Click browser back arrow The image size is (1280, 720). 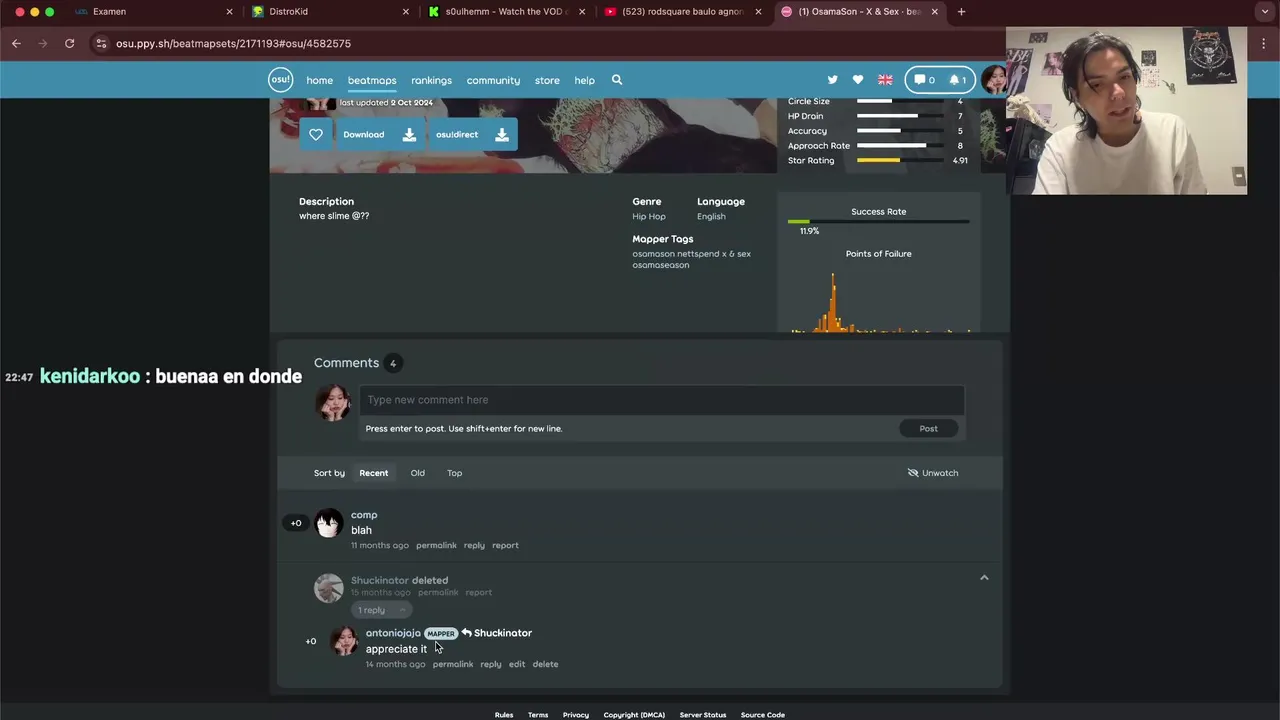pos(16,43)
